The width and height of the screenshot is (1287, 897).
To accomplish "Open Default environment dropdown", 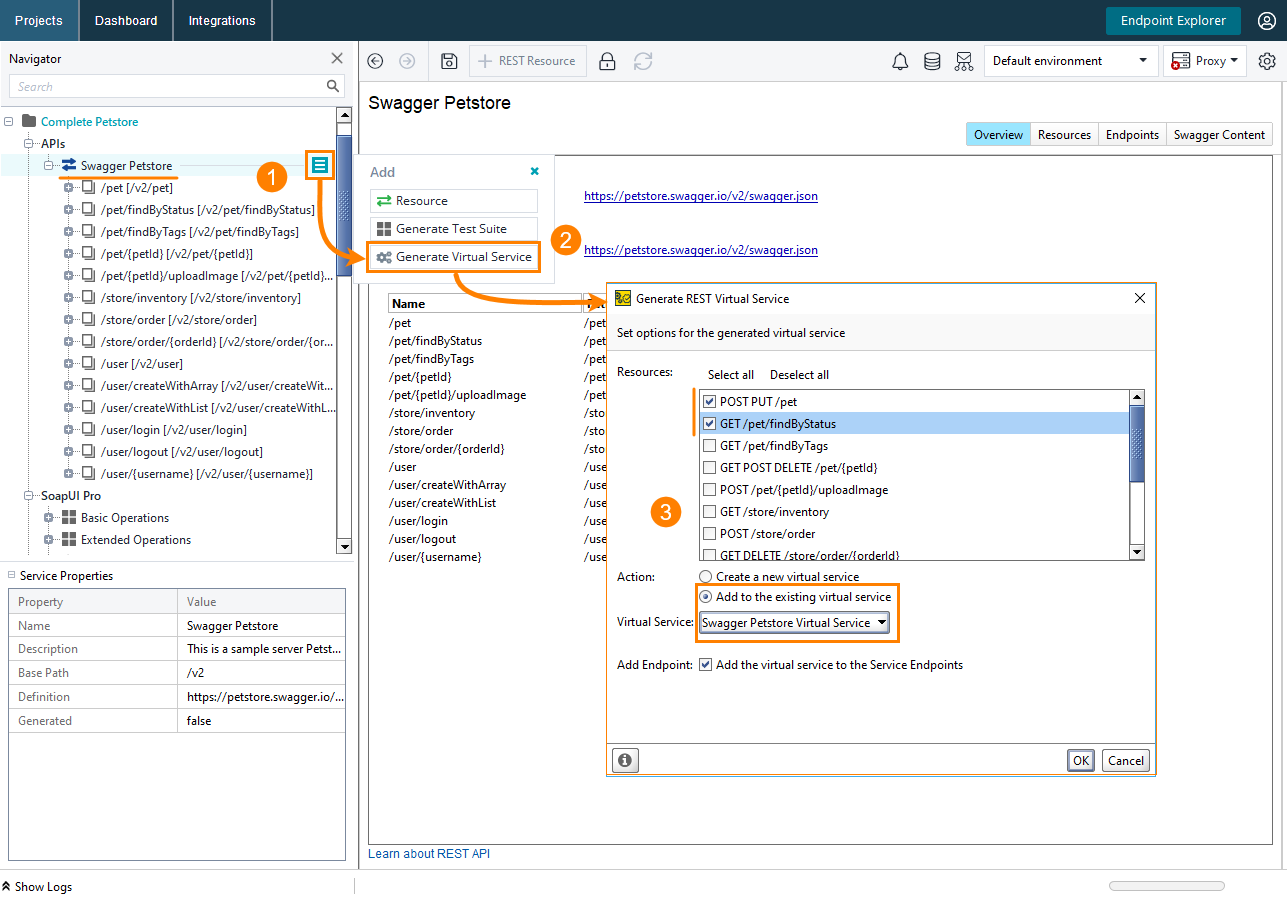I will coord(1070,61).
